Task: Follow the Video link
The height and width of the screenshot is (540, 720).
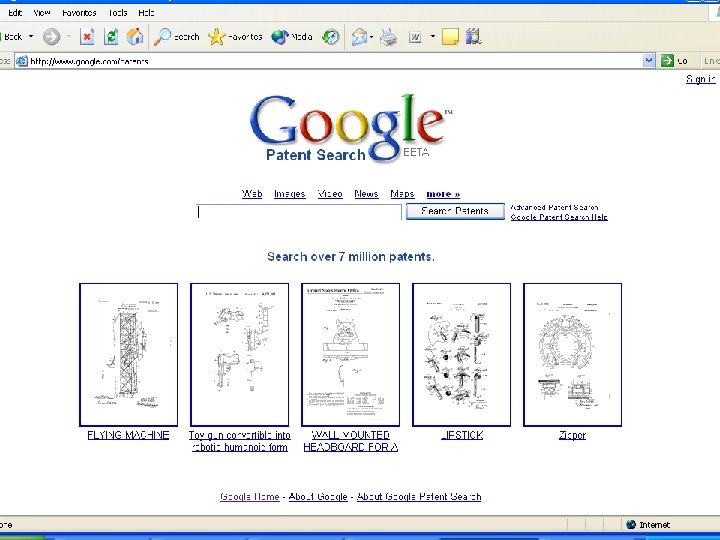Action: (x=330, y=194)
